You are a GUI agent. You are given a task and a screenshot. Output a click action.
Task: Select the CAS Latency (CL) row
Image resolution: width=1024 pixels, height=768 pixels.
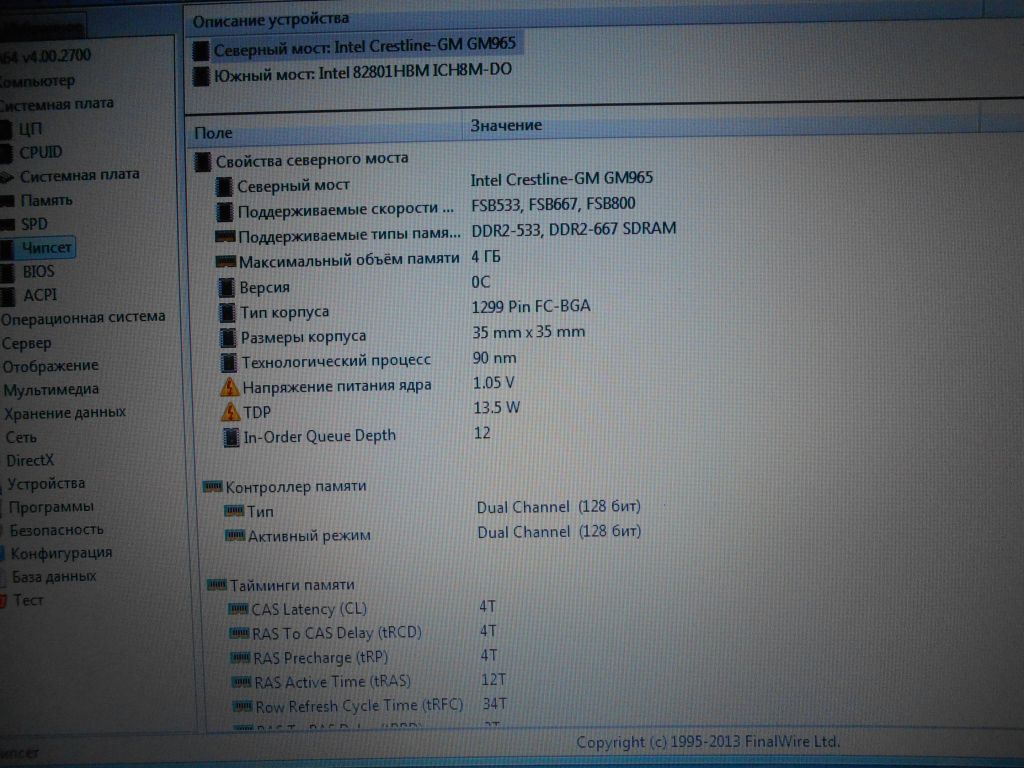[362, 609]
